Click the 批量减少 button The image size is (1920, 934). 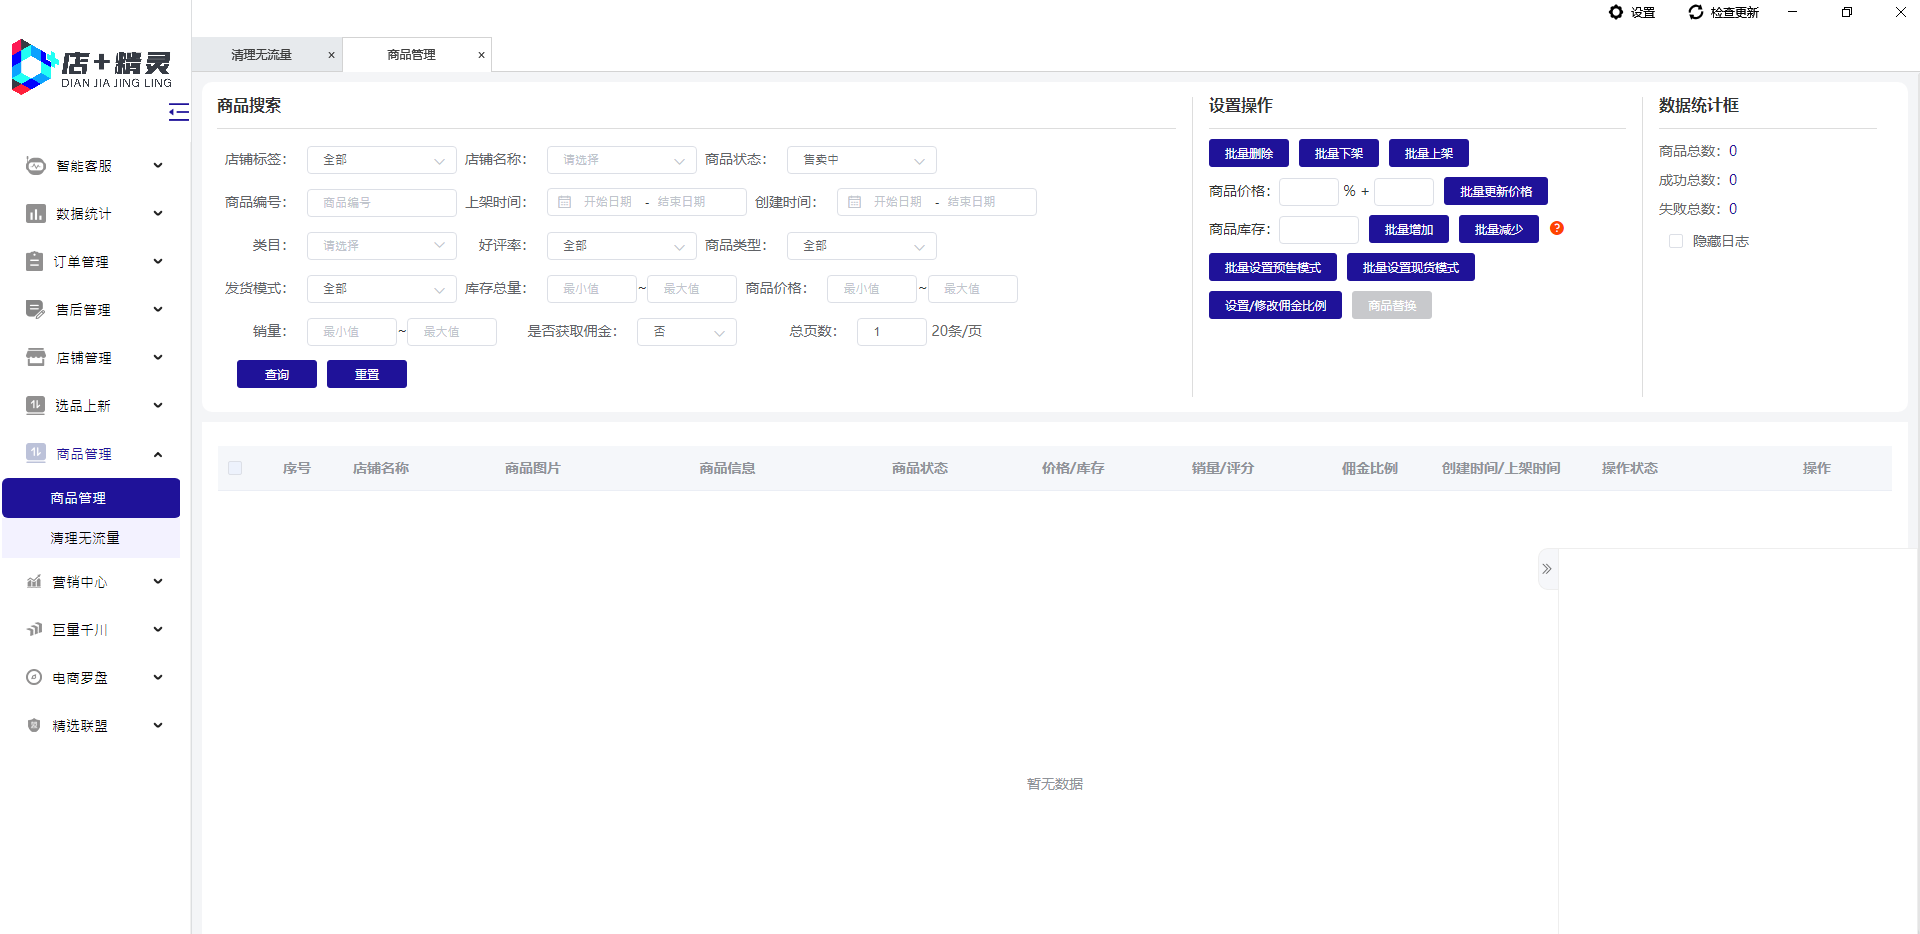[x=1499, y=229]
